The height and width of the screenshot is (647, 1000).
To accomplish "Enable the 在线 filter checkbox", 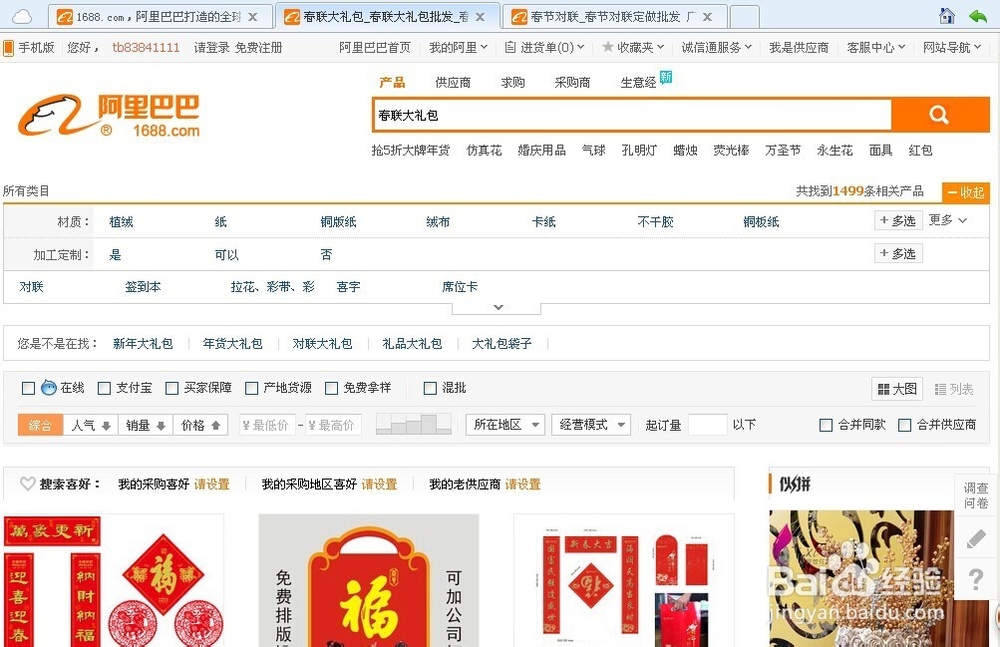I will [28, 388].
